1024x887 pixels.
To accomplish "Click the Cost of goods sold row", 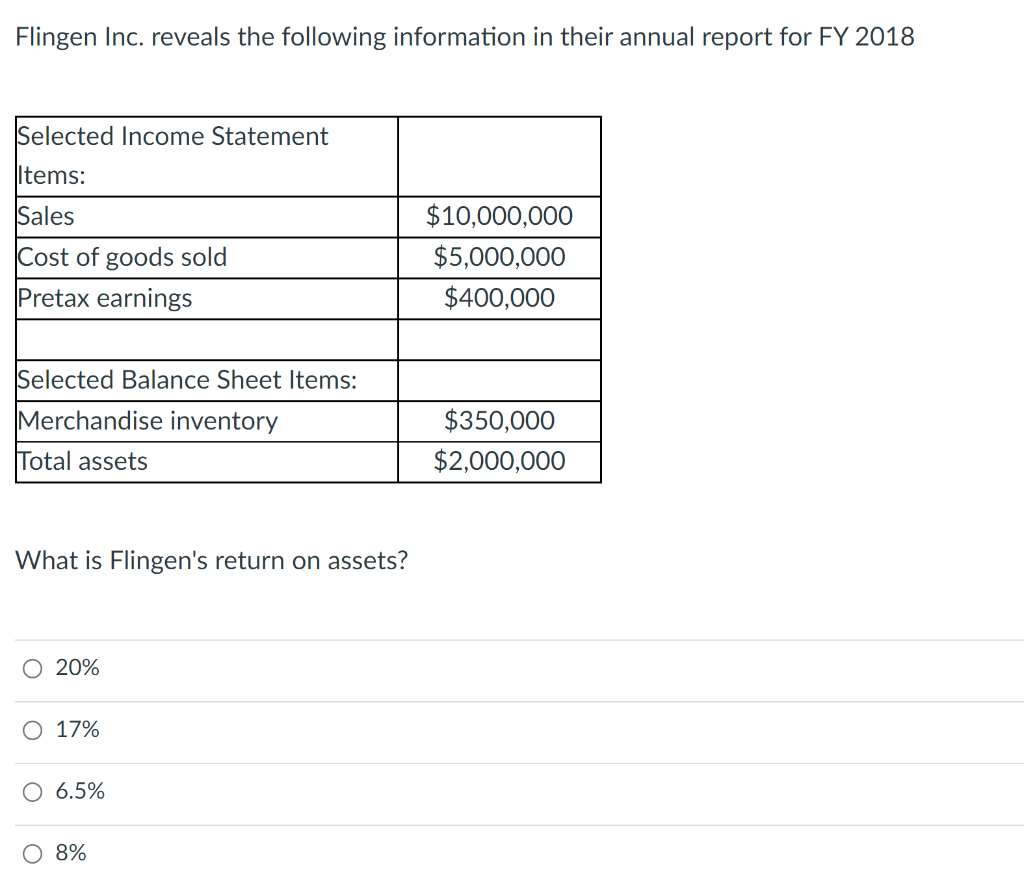I will click(x=122, y=257).
